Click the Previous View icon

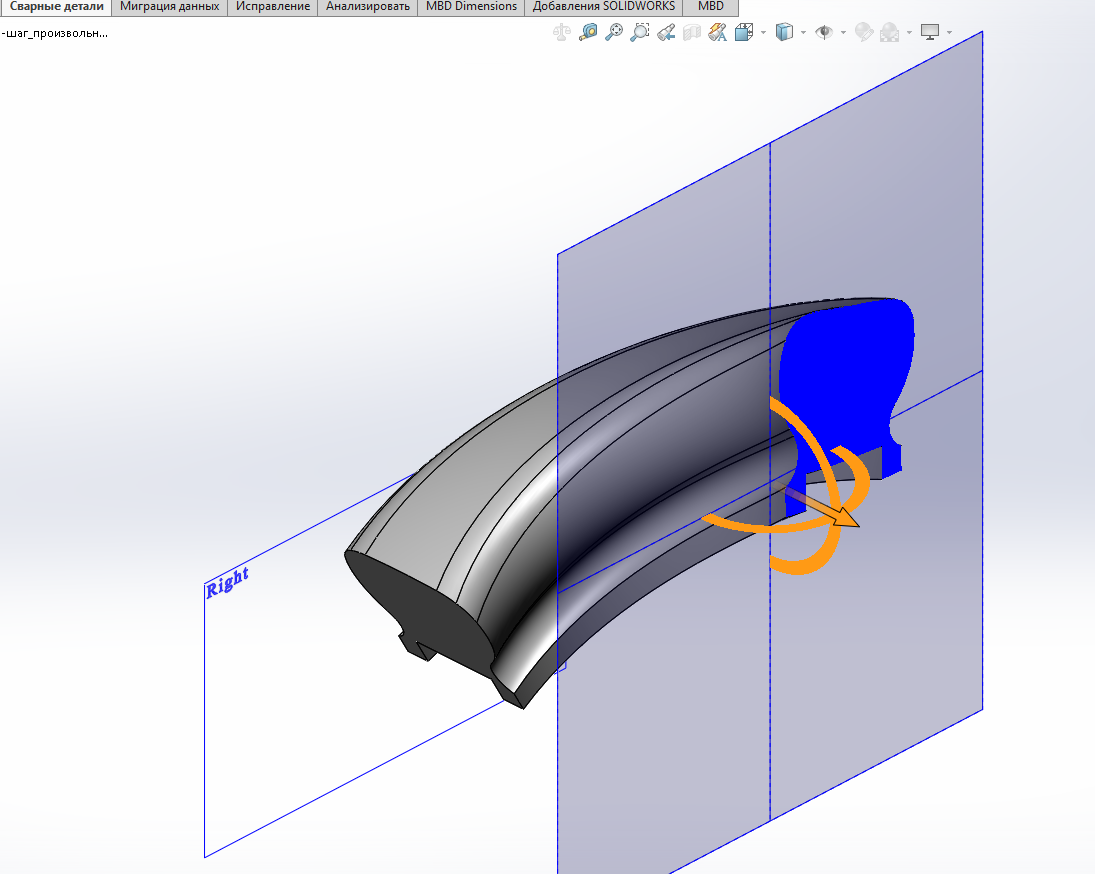666,32
